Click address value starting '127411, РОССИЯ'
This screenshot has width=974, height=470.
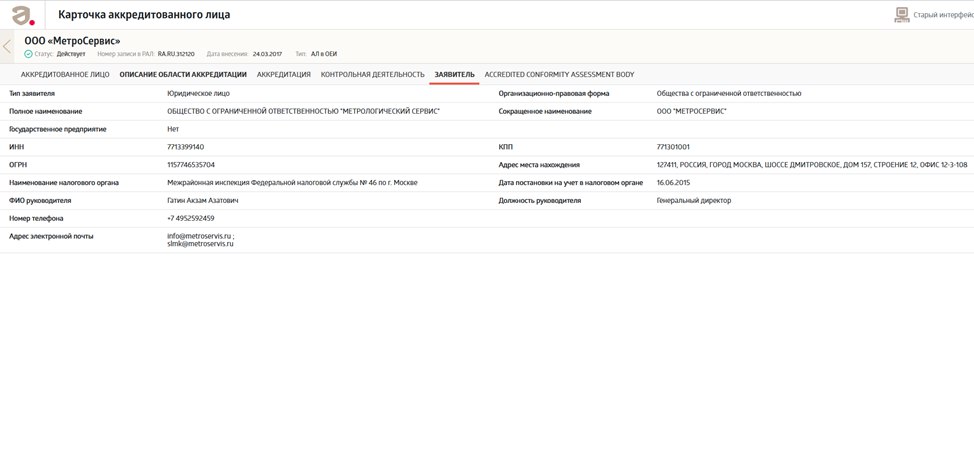812,165
